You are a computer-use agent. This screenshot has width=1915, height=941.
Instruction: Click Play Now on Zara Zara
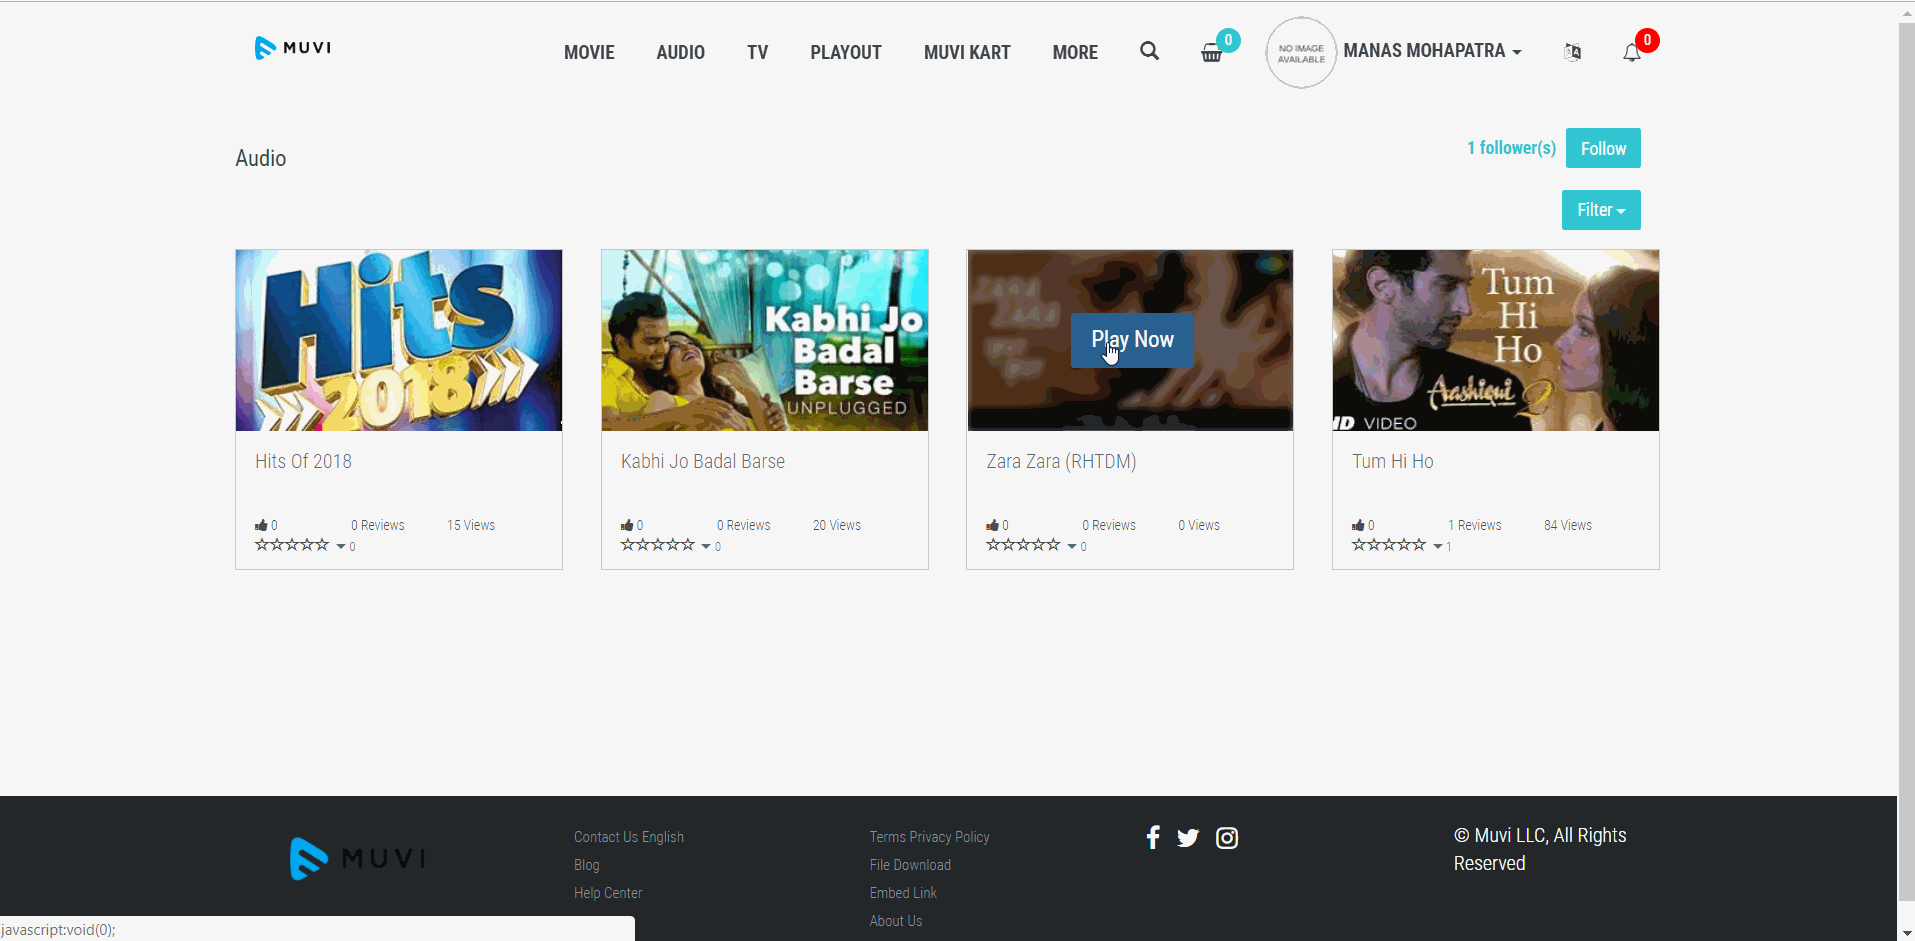click(1132, 340)
